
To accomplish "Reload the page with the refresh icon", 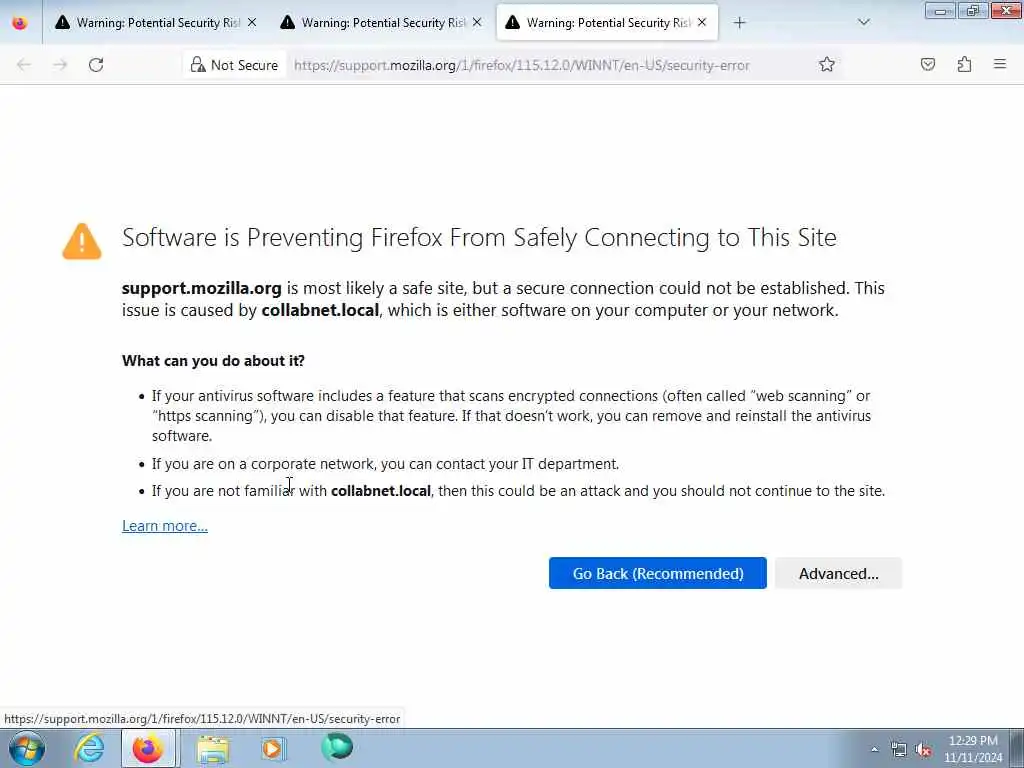I will tap(96, 65).
